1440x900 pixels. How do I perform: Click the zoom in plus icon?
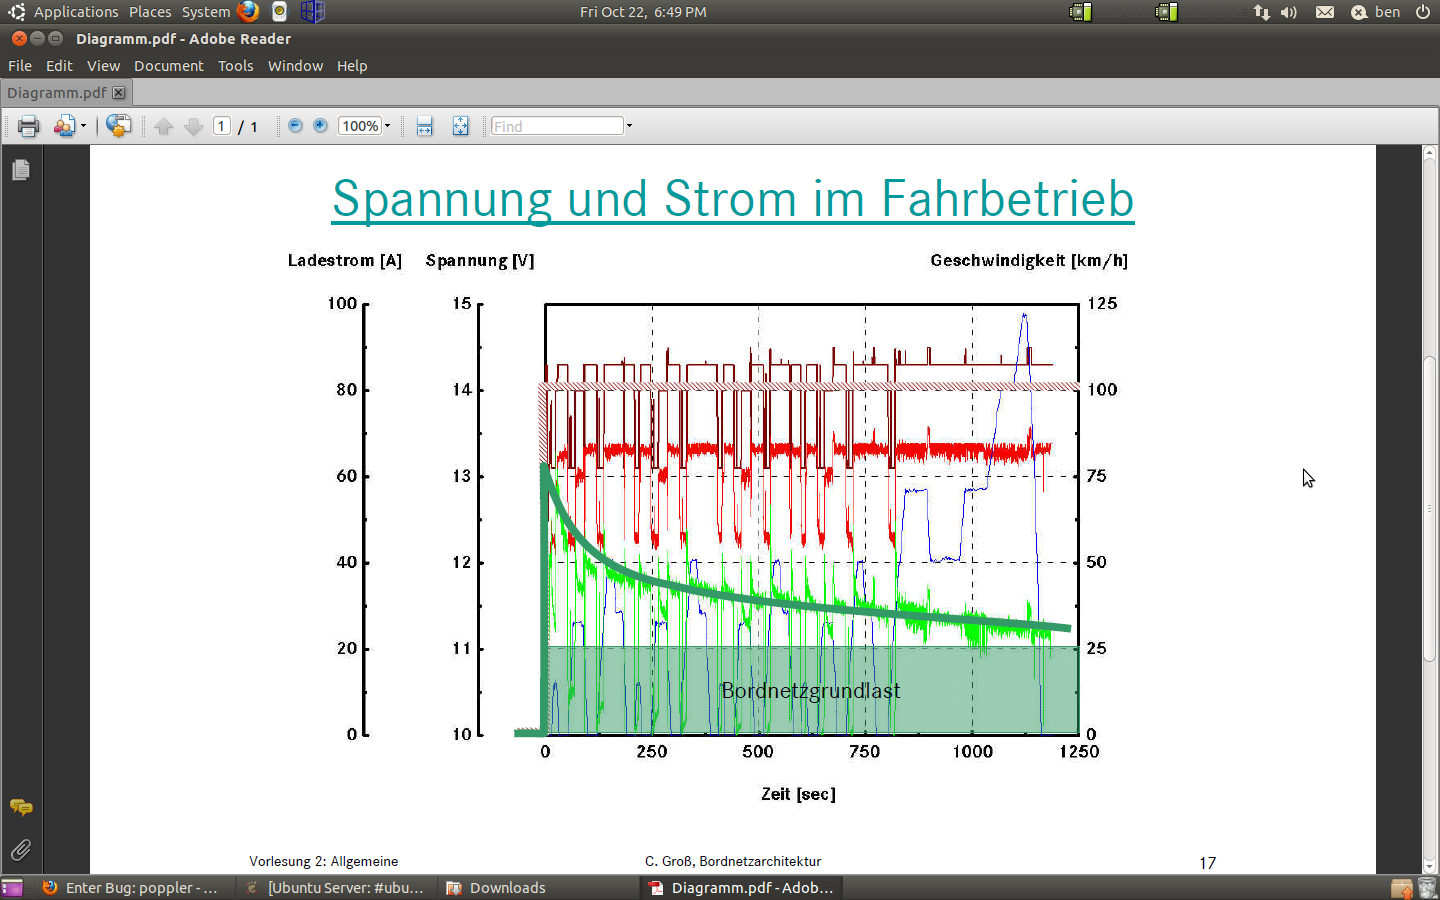click(x=320, y=126)
